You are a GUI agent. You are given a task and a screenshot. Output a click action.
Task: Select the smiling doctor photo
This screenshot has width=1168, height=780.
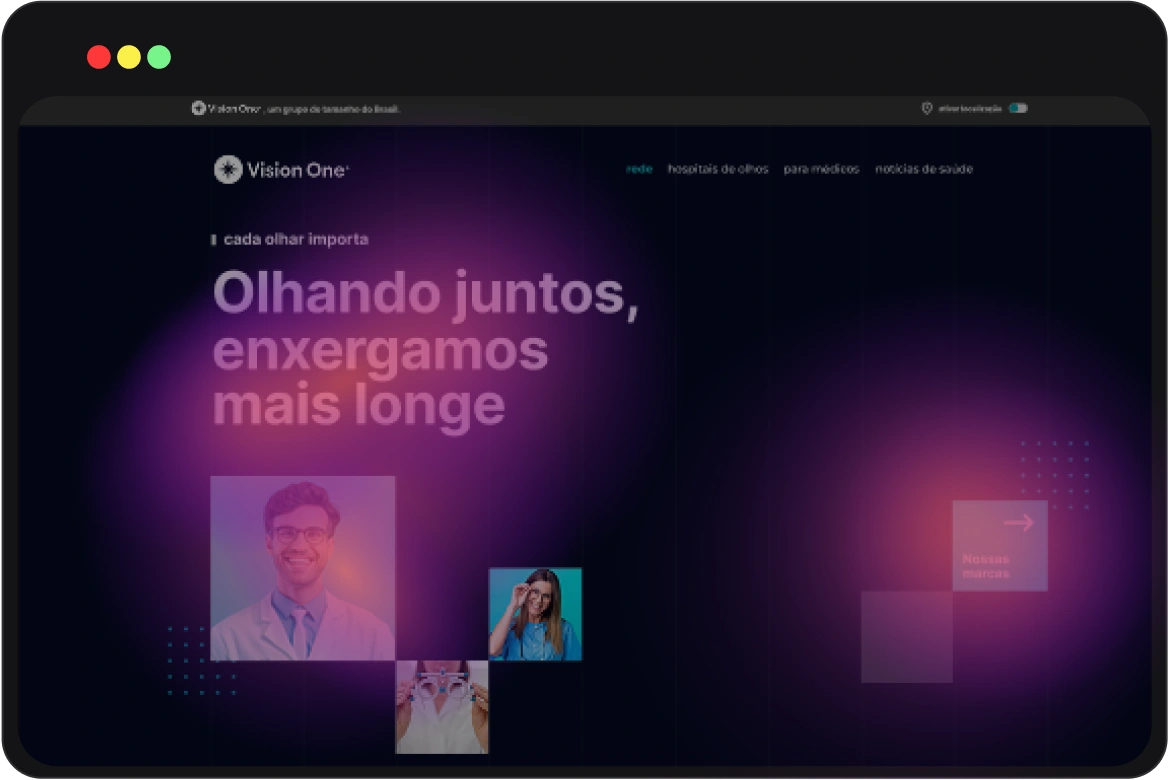point(302,568)
